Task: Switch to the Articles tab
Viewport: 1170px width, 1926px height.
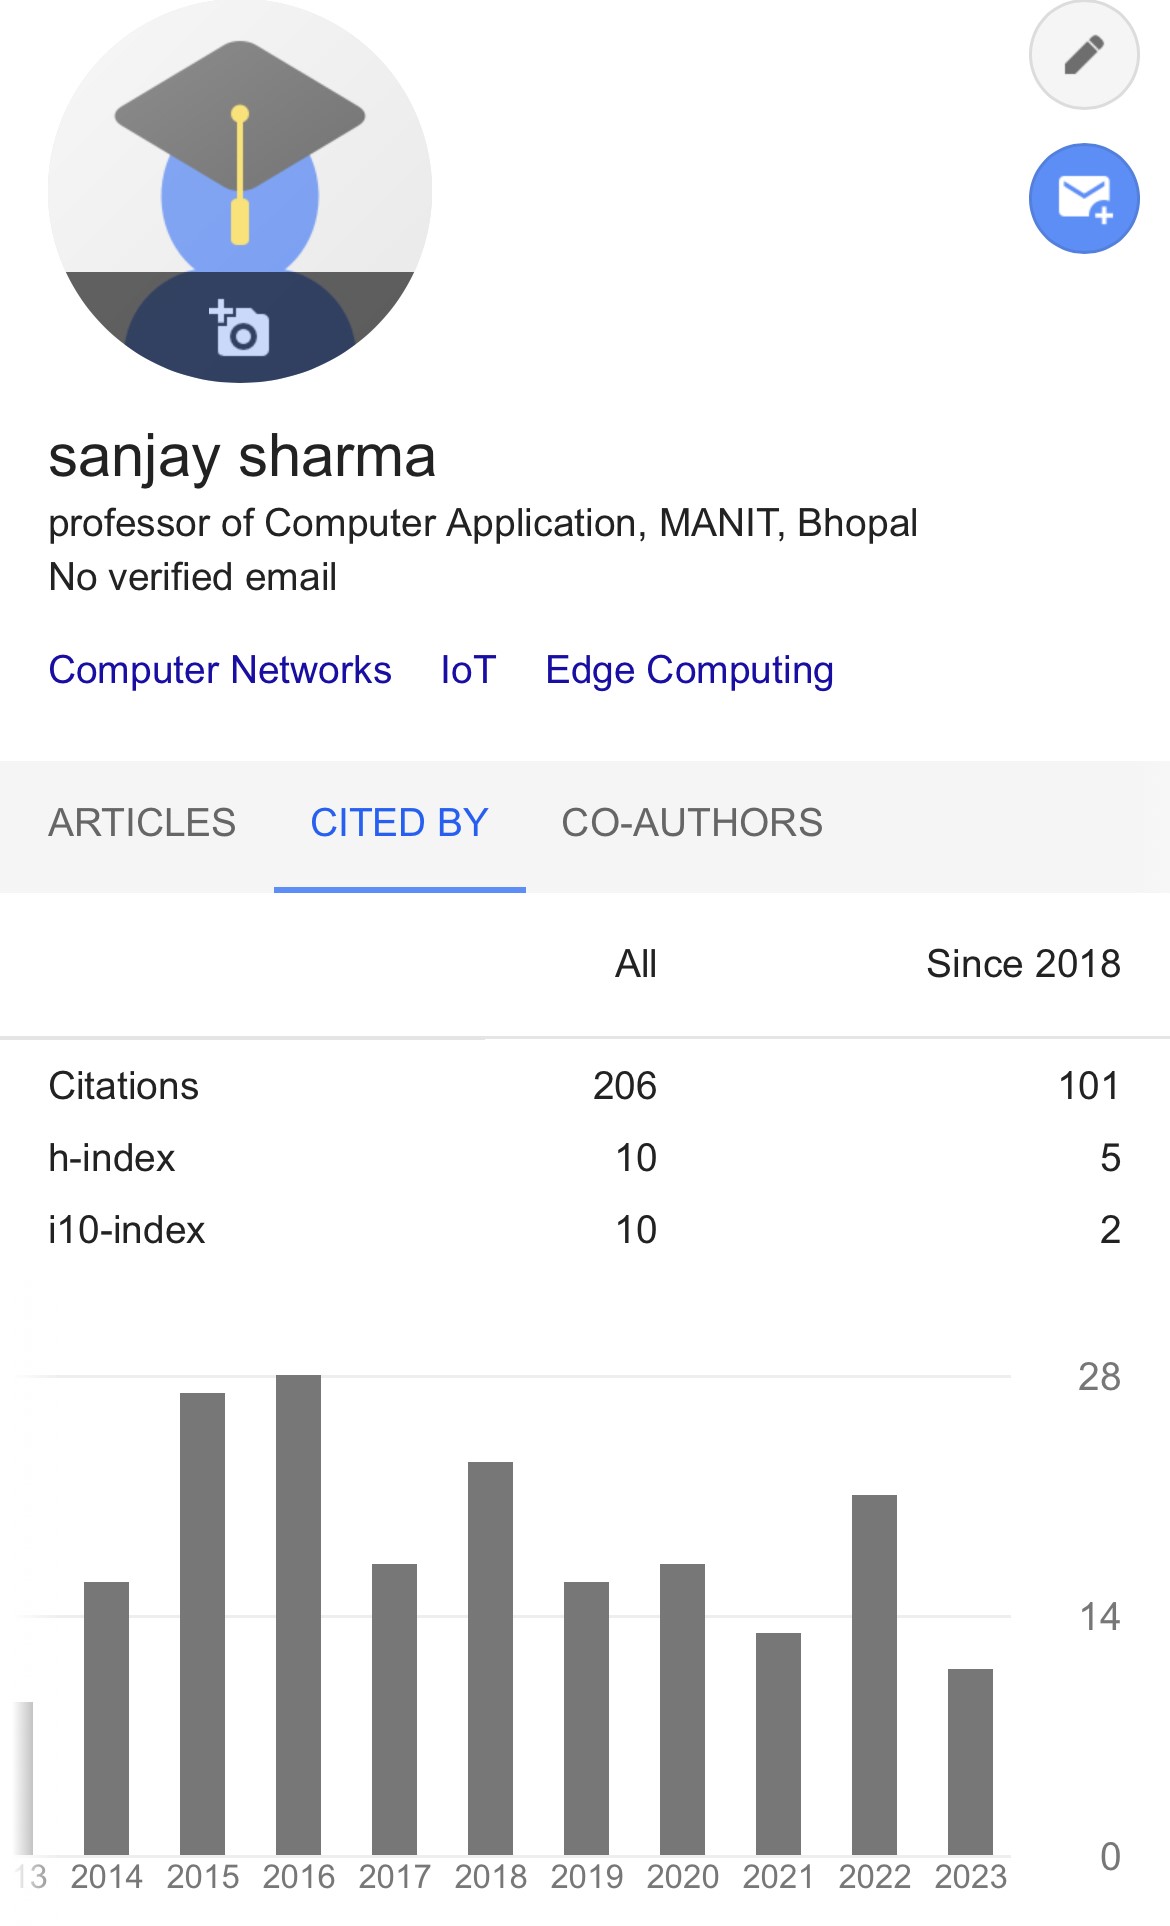Action: coord(142,823)
